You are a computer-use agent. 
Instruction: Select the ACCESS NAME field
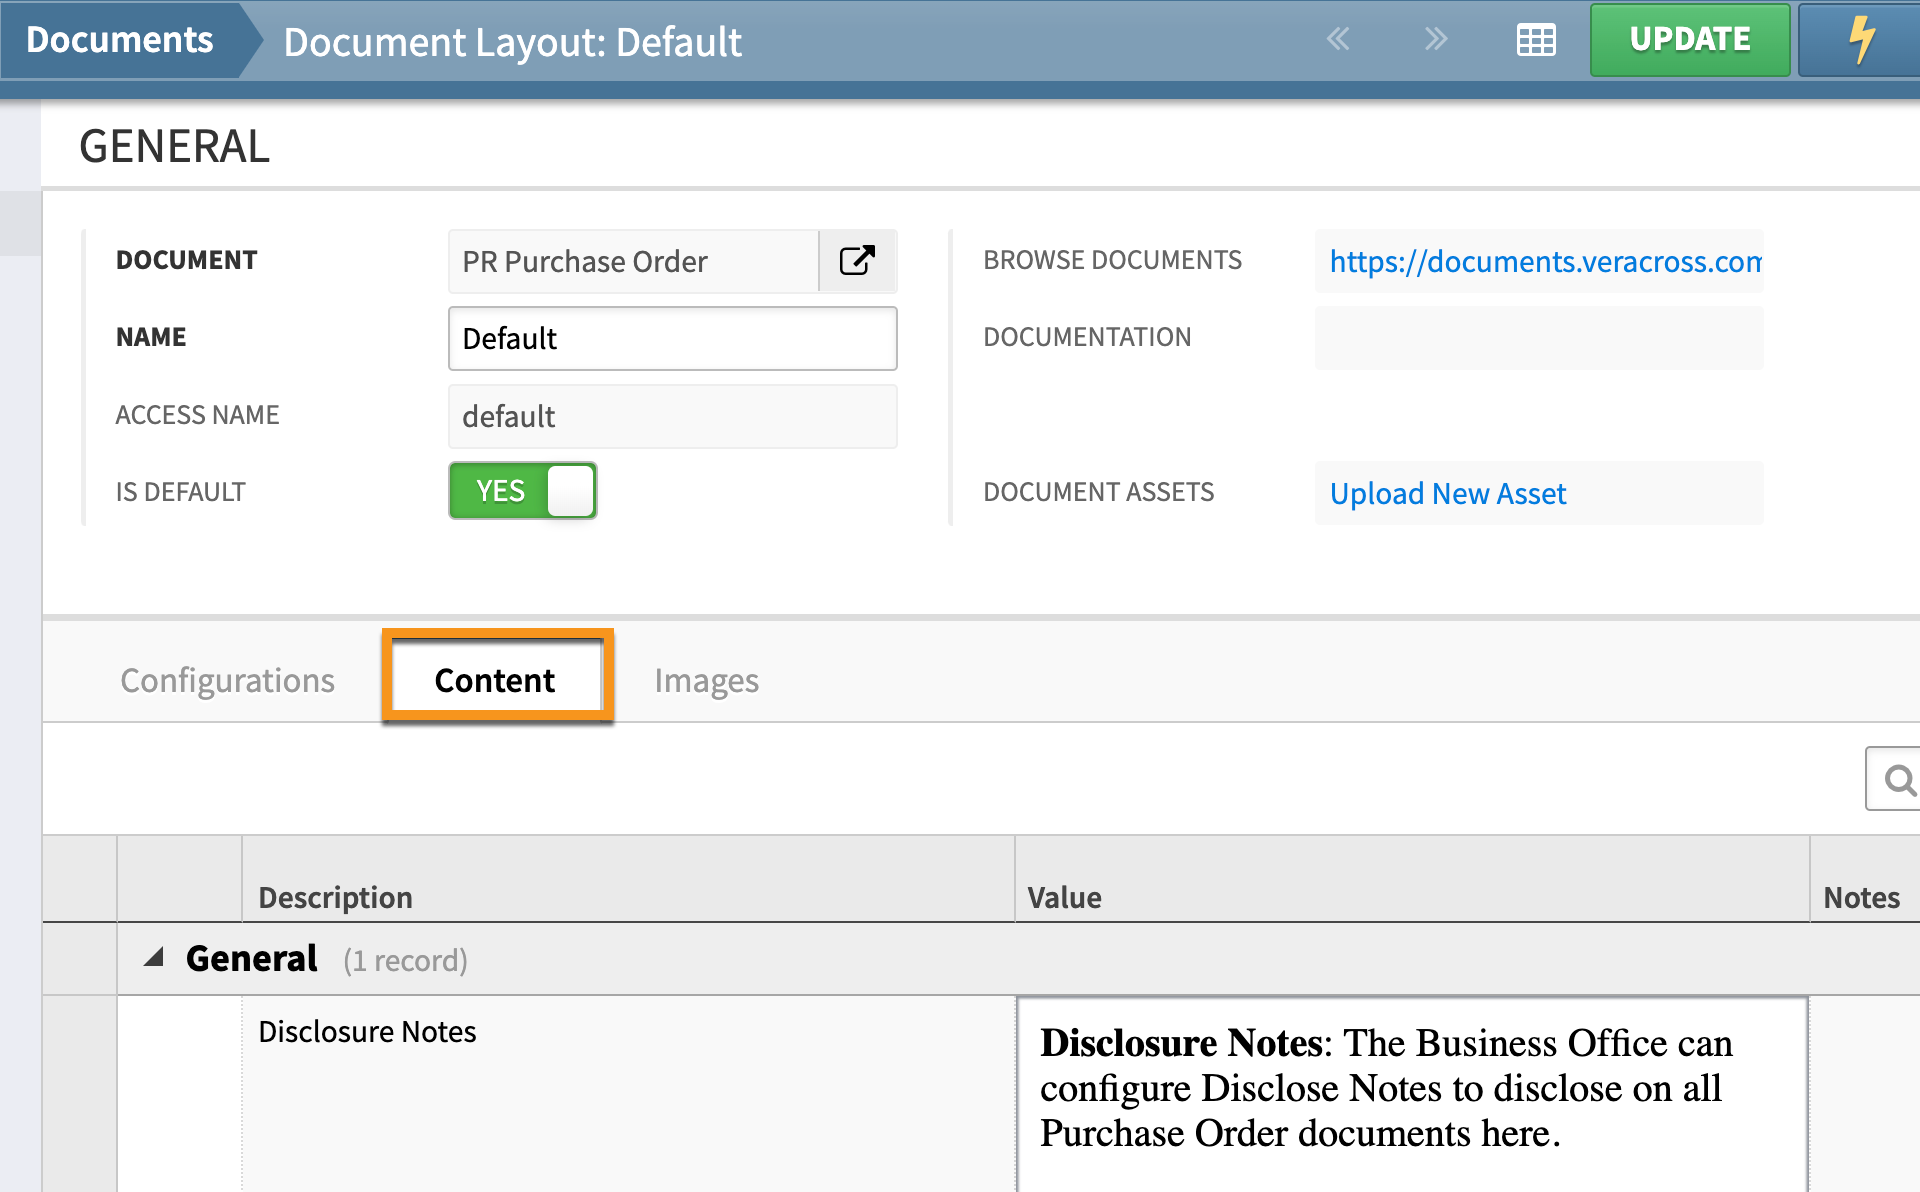click(x=672, y=416)
